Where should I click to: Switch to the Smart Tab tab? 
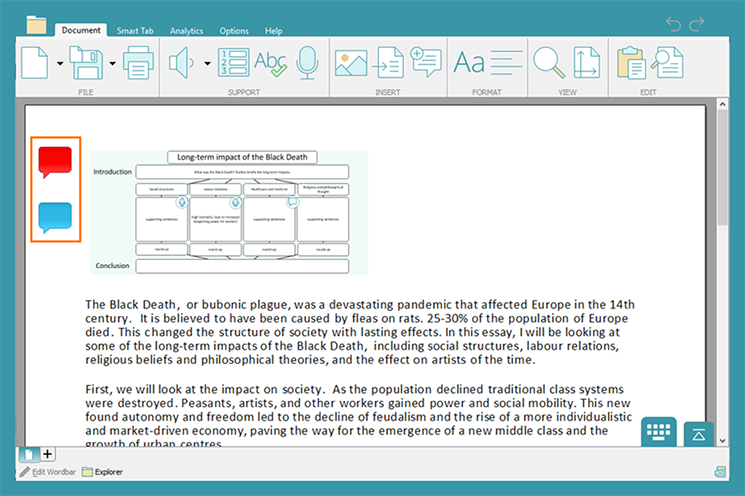pyautogui.click(x=135, y=31)
